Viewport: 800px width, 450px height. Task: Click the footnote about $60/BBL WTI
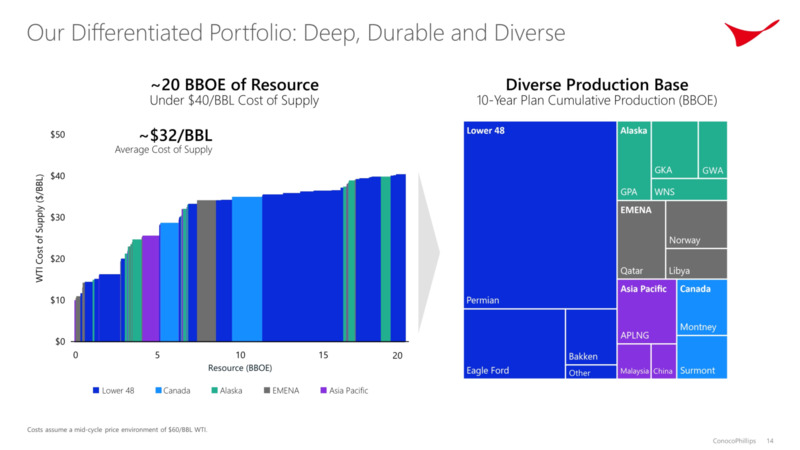[x=117, y=430]
